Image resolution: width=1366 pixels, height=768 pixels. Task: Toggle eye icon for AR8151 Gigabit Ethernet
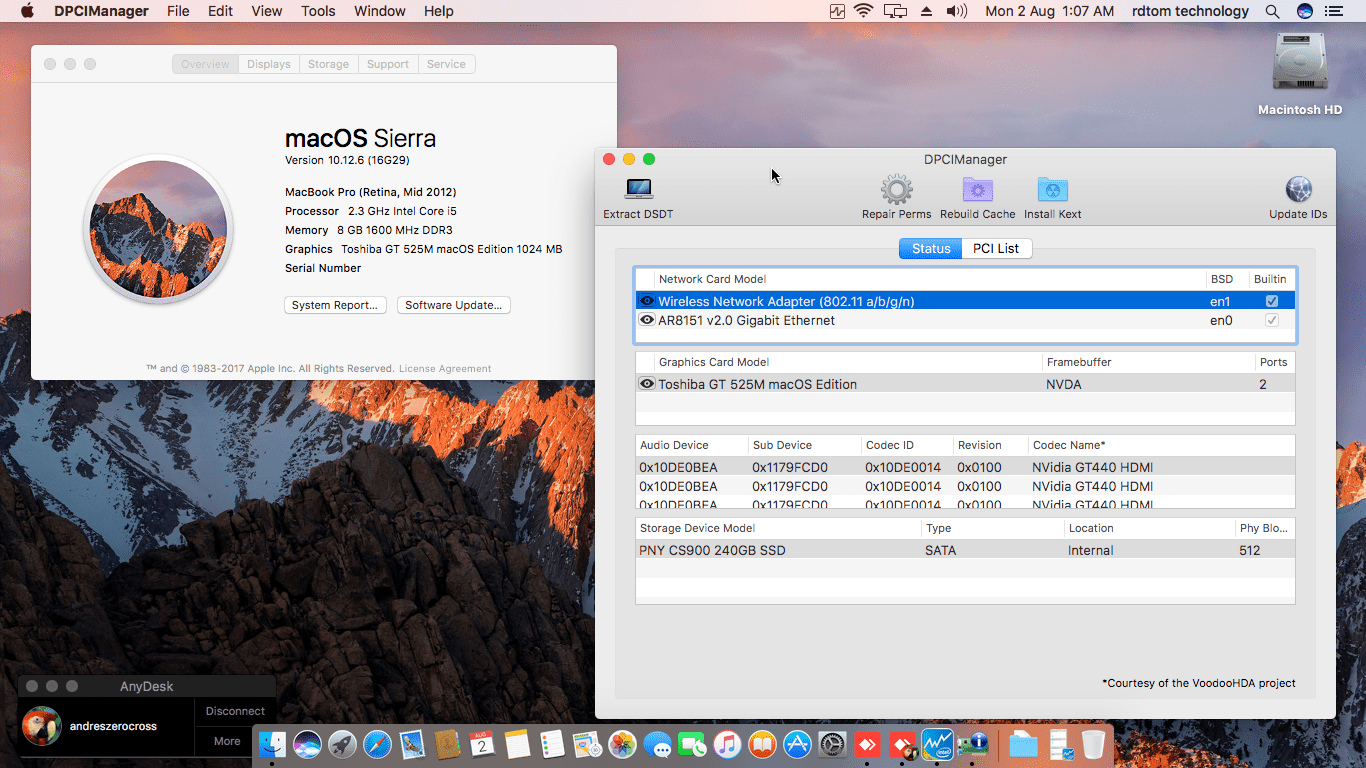pyautogui.click(x=647, y=320)
